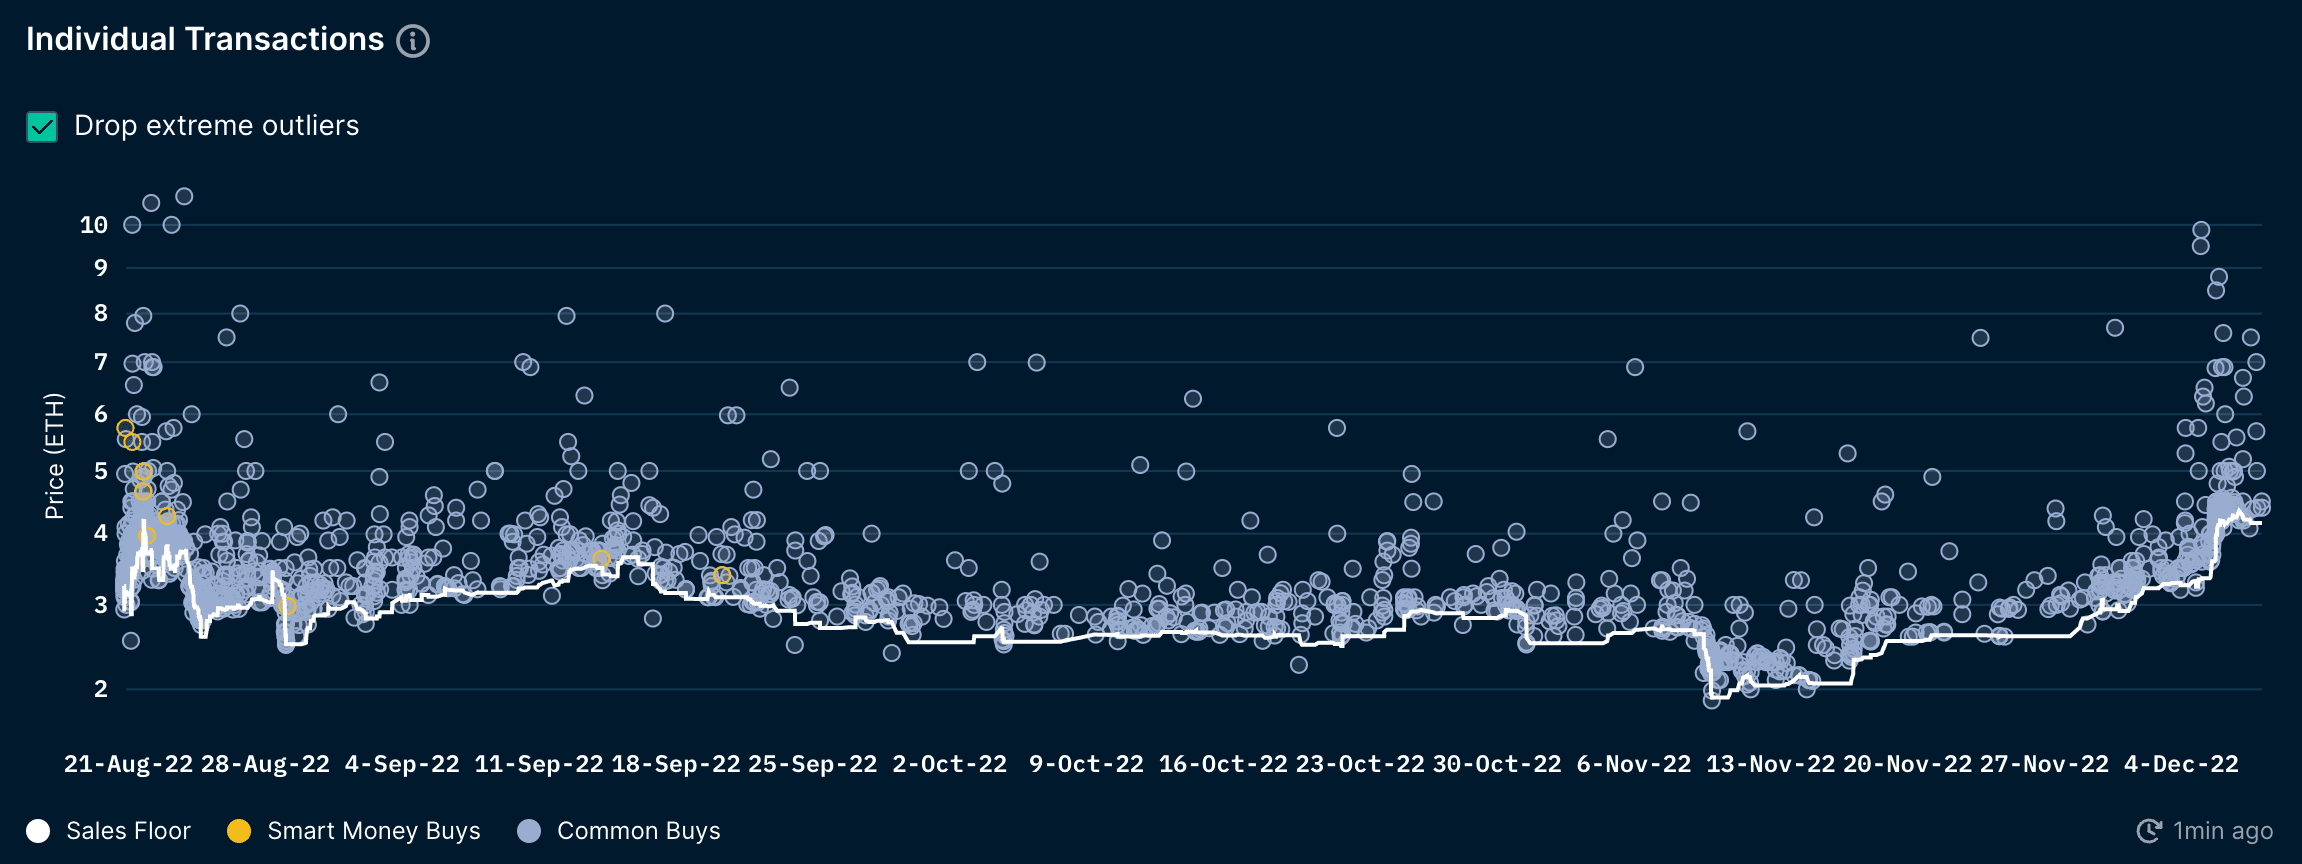2302x864 pixels.
Task: Click the info icon beside Individual Transactions
Action: (413, 41)
